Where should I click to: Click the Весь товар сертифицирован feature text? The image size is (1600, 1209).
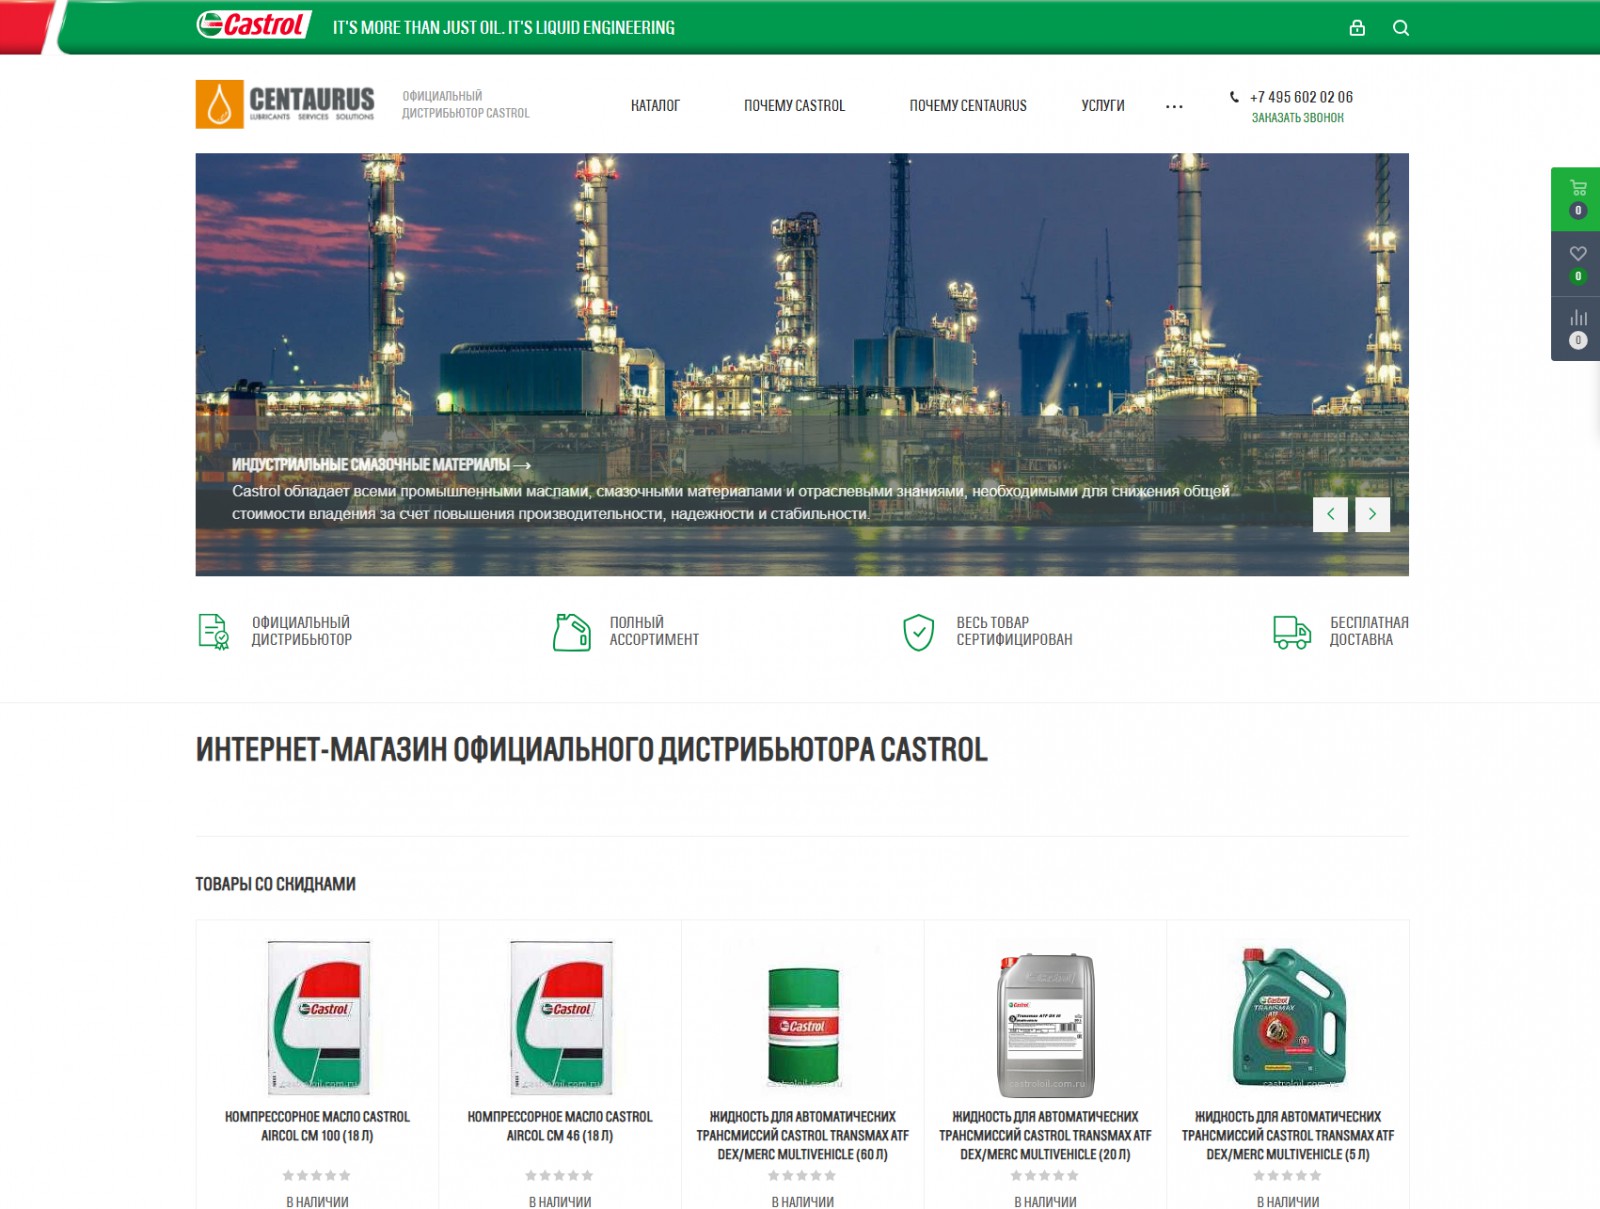[x=1014, y=631]
